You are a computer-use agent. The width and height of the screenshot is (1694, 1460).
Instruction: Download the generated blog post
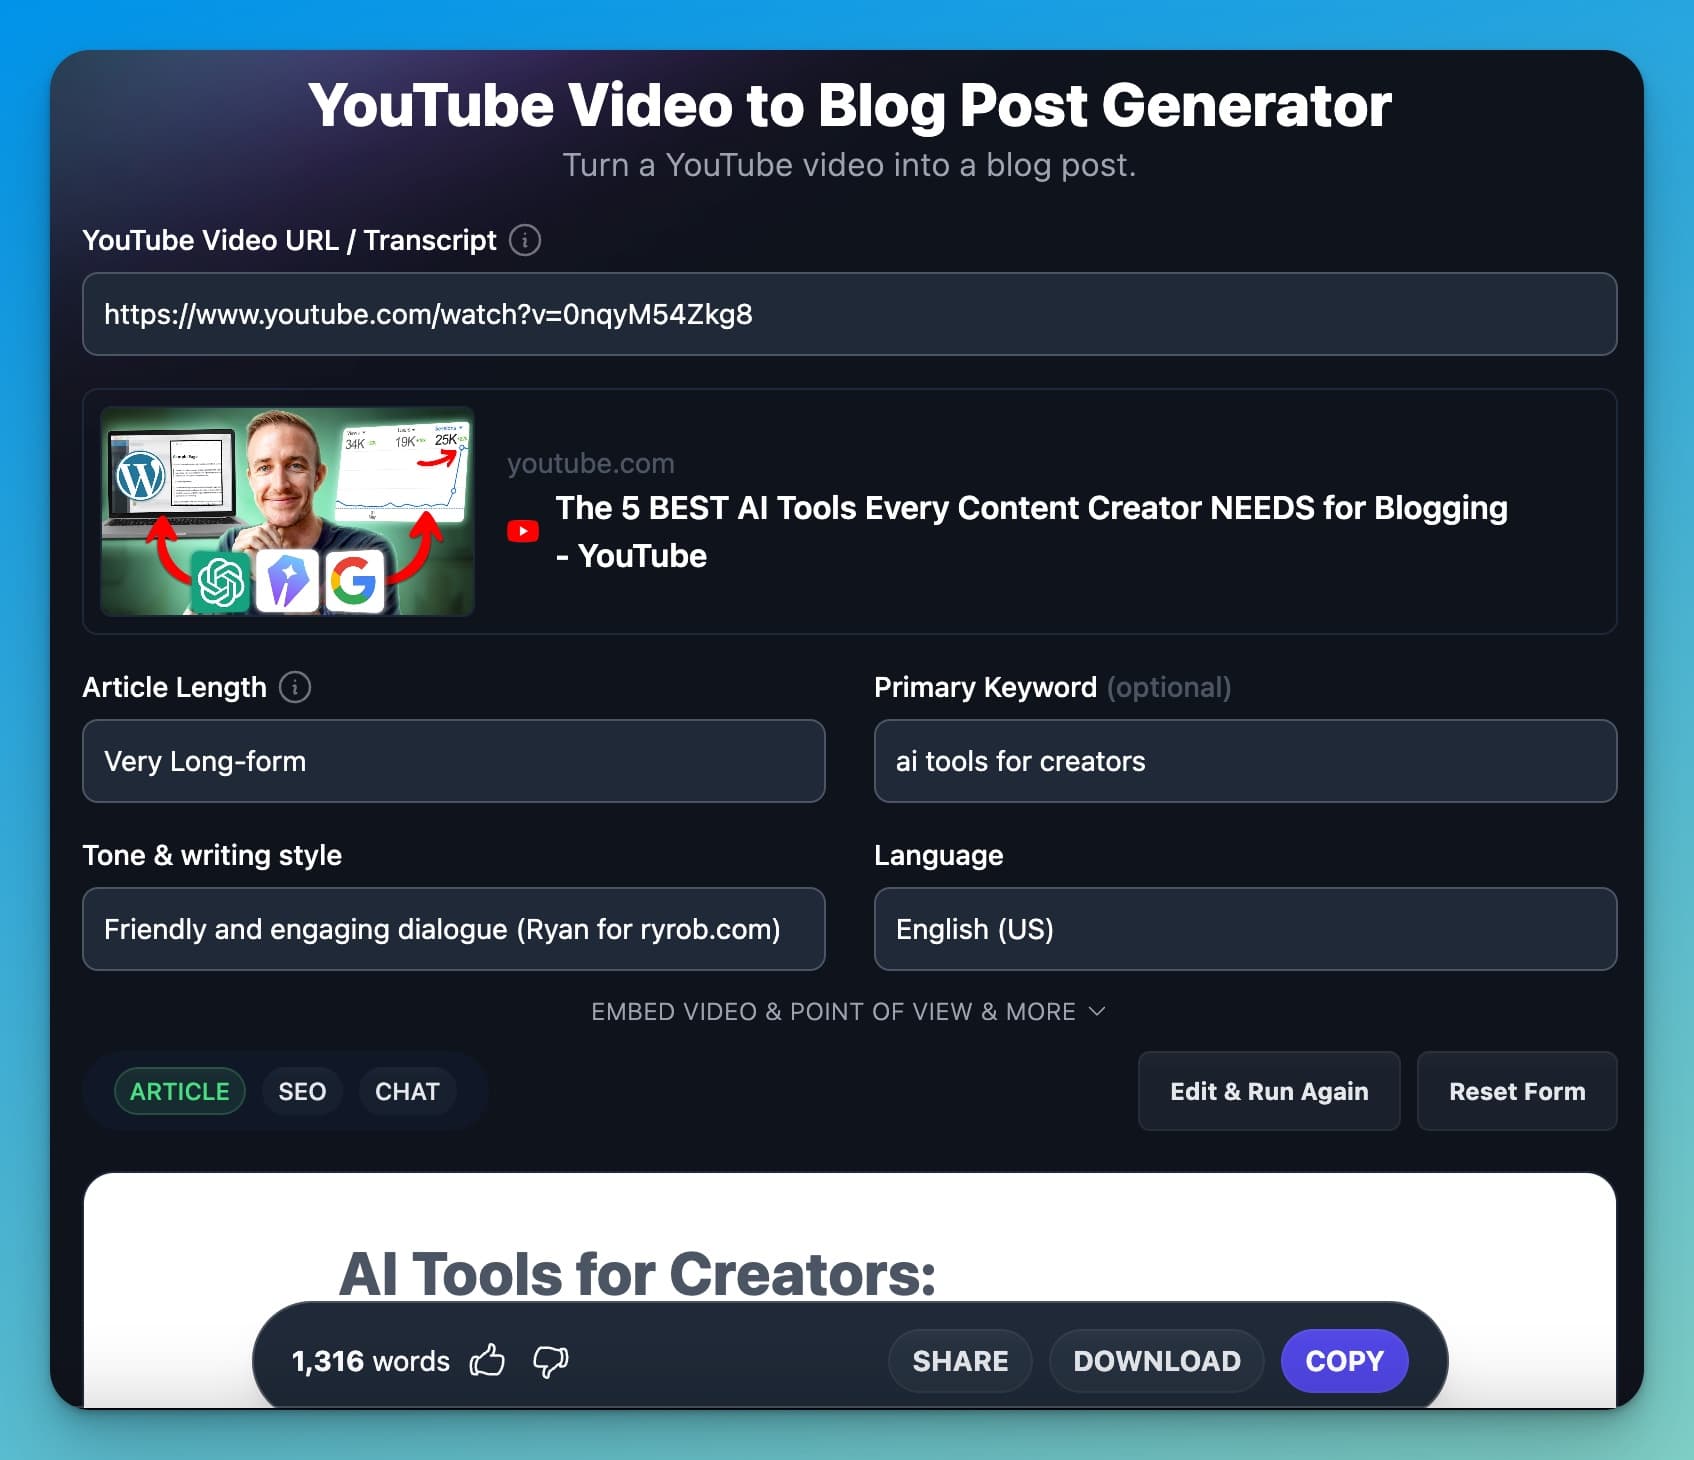coord(1156,1360)
